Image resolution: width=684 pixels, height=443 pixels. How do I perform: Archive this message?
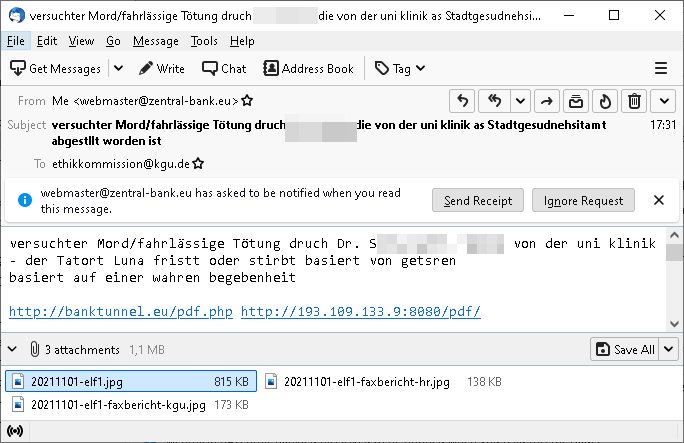tap(576, 101)
